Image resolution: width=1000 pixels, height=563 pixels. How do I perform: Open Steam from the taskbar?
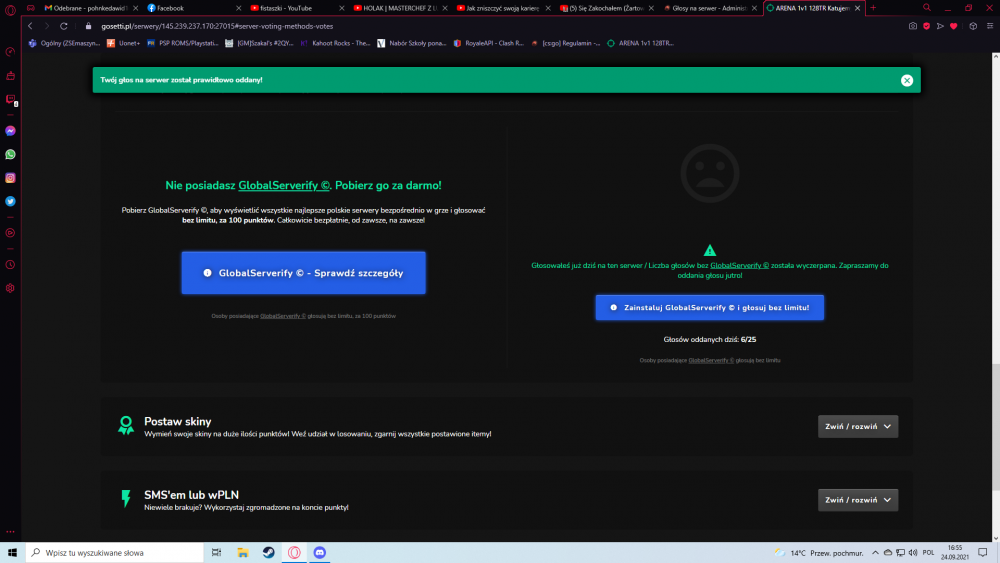coord(268,553)
